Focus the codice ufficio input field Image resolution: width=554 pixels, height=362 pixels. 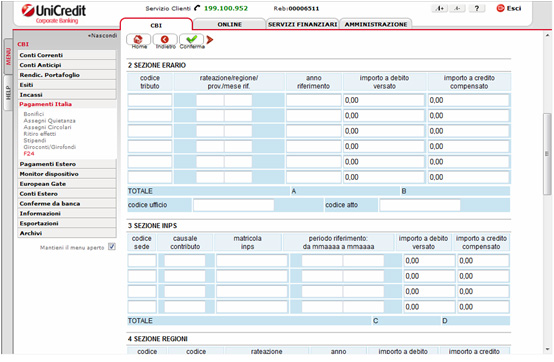pos(234,205)
